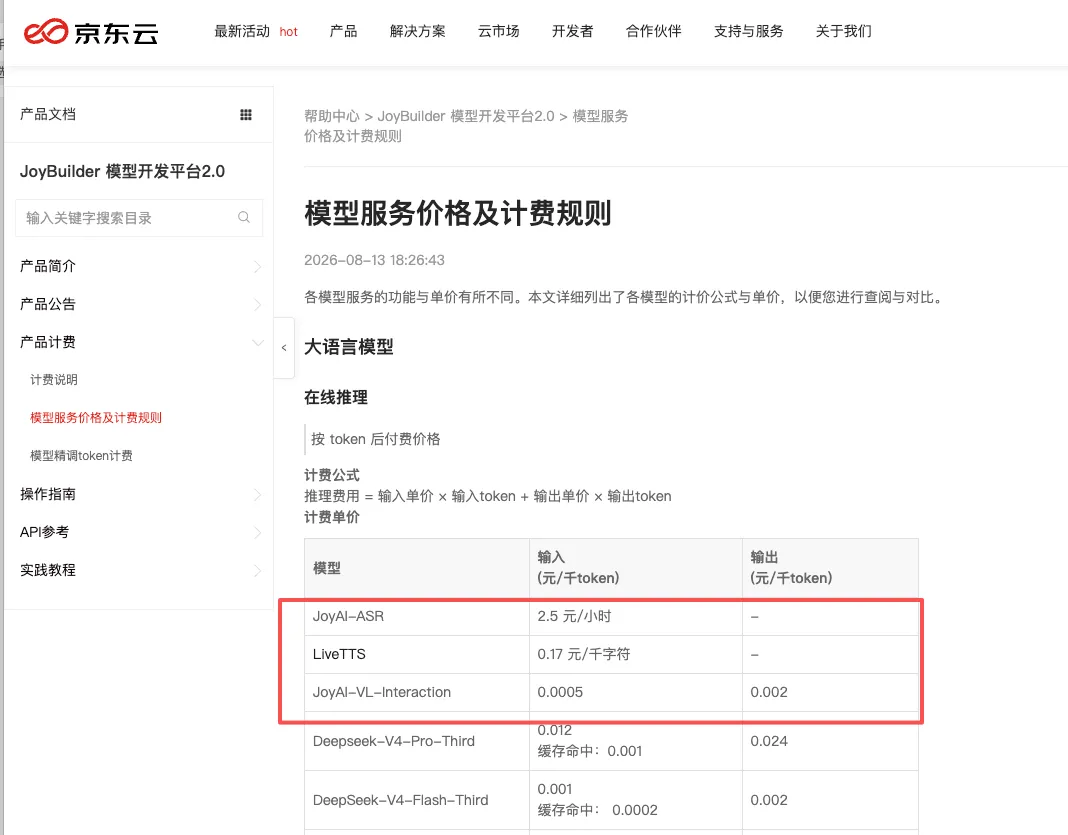Open the 产品 top navigation menu

point(343,31)
